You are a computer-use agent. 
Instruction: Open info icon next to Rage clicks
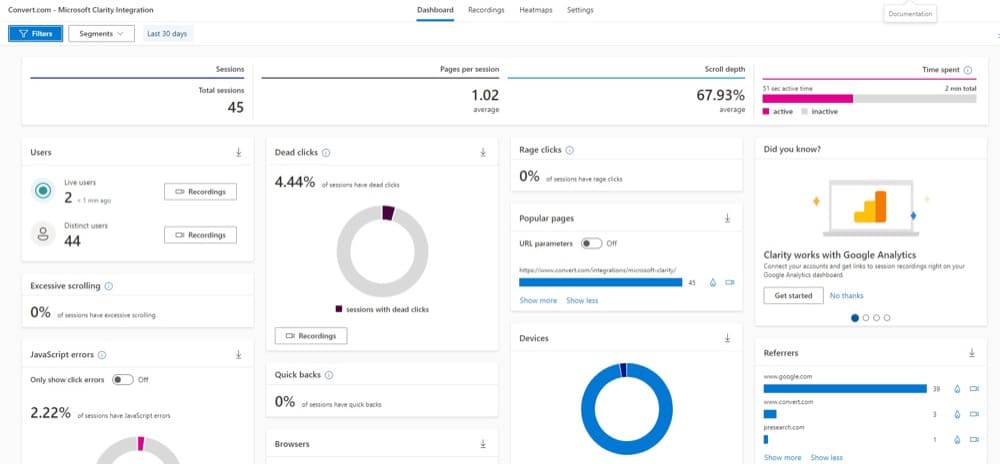[570, 150]
